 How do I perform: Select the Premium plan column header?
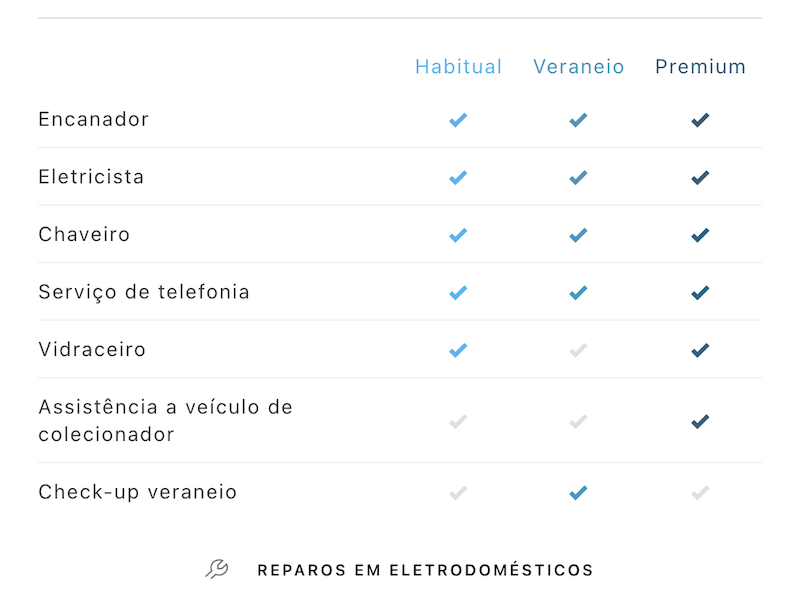tap(700, 67)
